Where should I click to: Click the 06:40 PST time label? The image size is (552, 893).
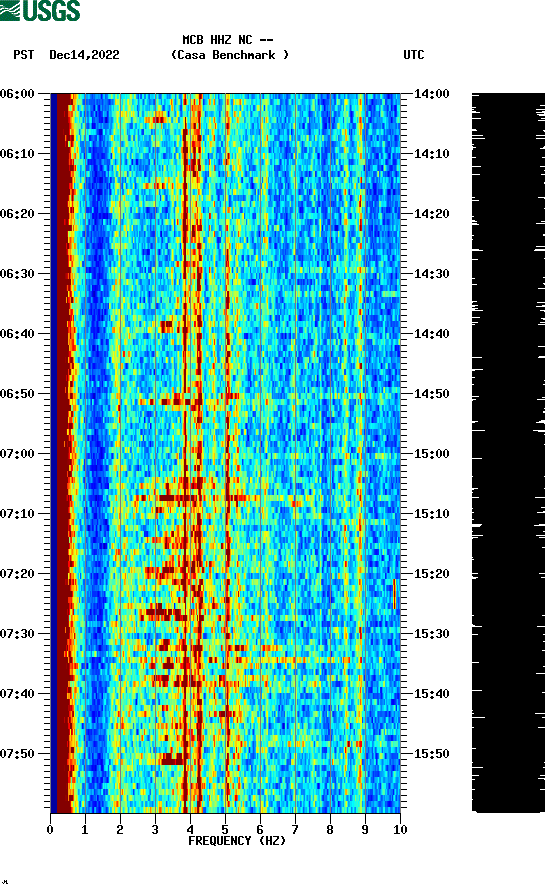tap(18, 334)
